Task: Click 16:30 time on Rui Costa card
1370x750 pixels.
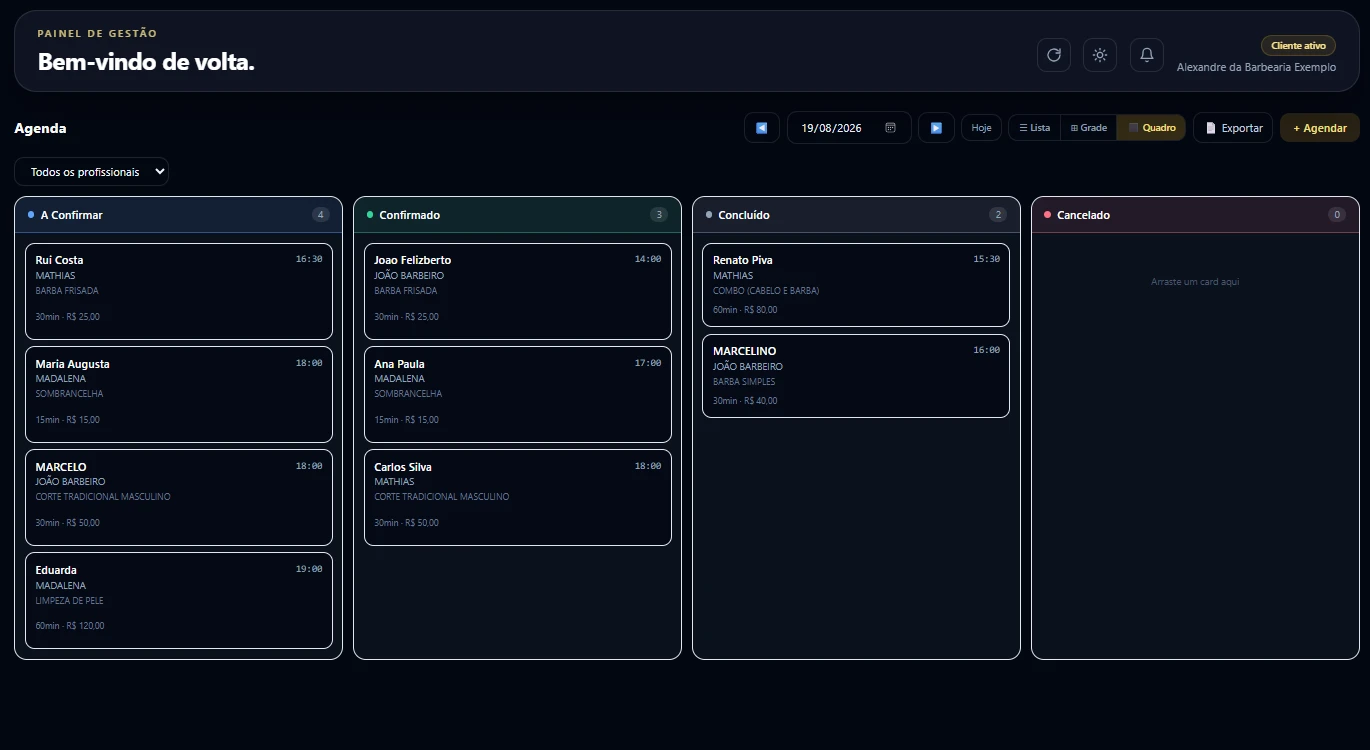Action: tap(309, 259)
